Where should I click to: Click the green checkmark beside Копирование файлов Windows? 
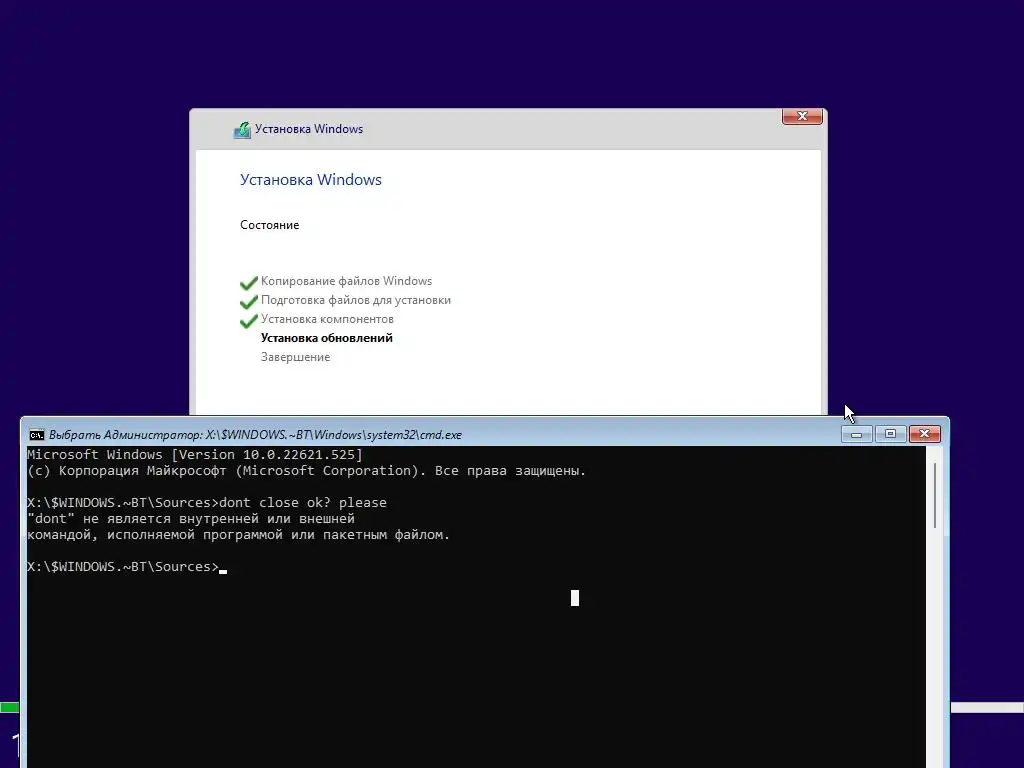coord(249,282)
